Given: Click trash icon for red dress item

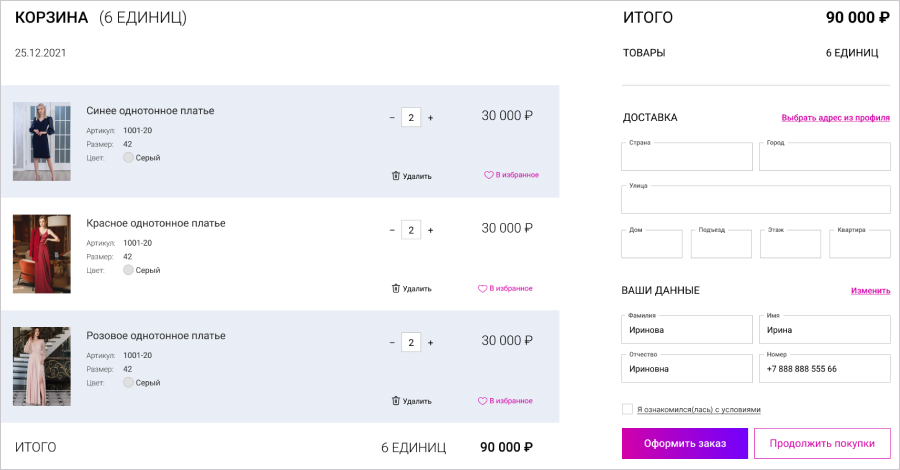Looking at the screenshot, I should [396, 288].
